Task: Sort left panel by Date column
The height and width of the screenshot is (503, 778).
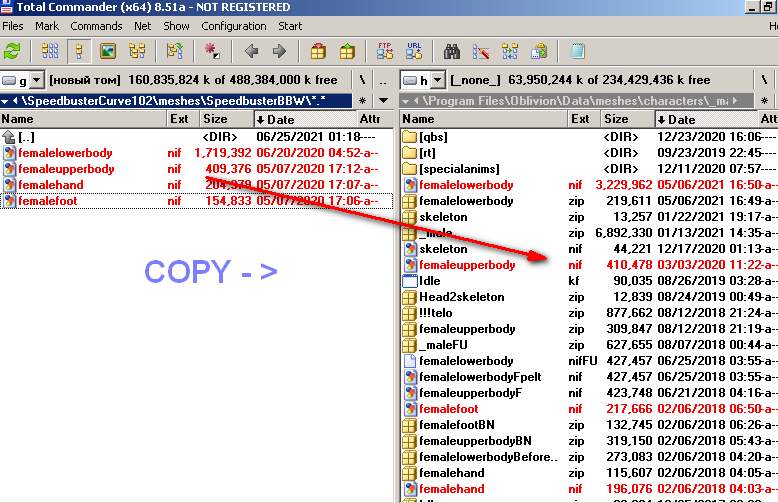Action: (305, 119)
